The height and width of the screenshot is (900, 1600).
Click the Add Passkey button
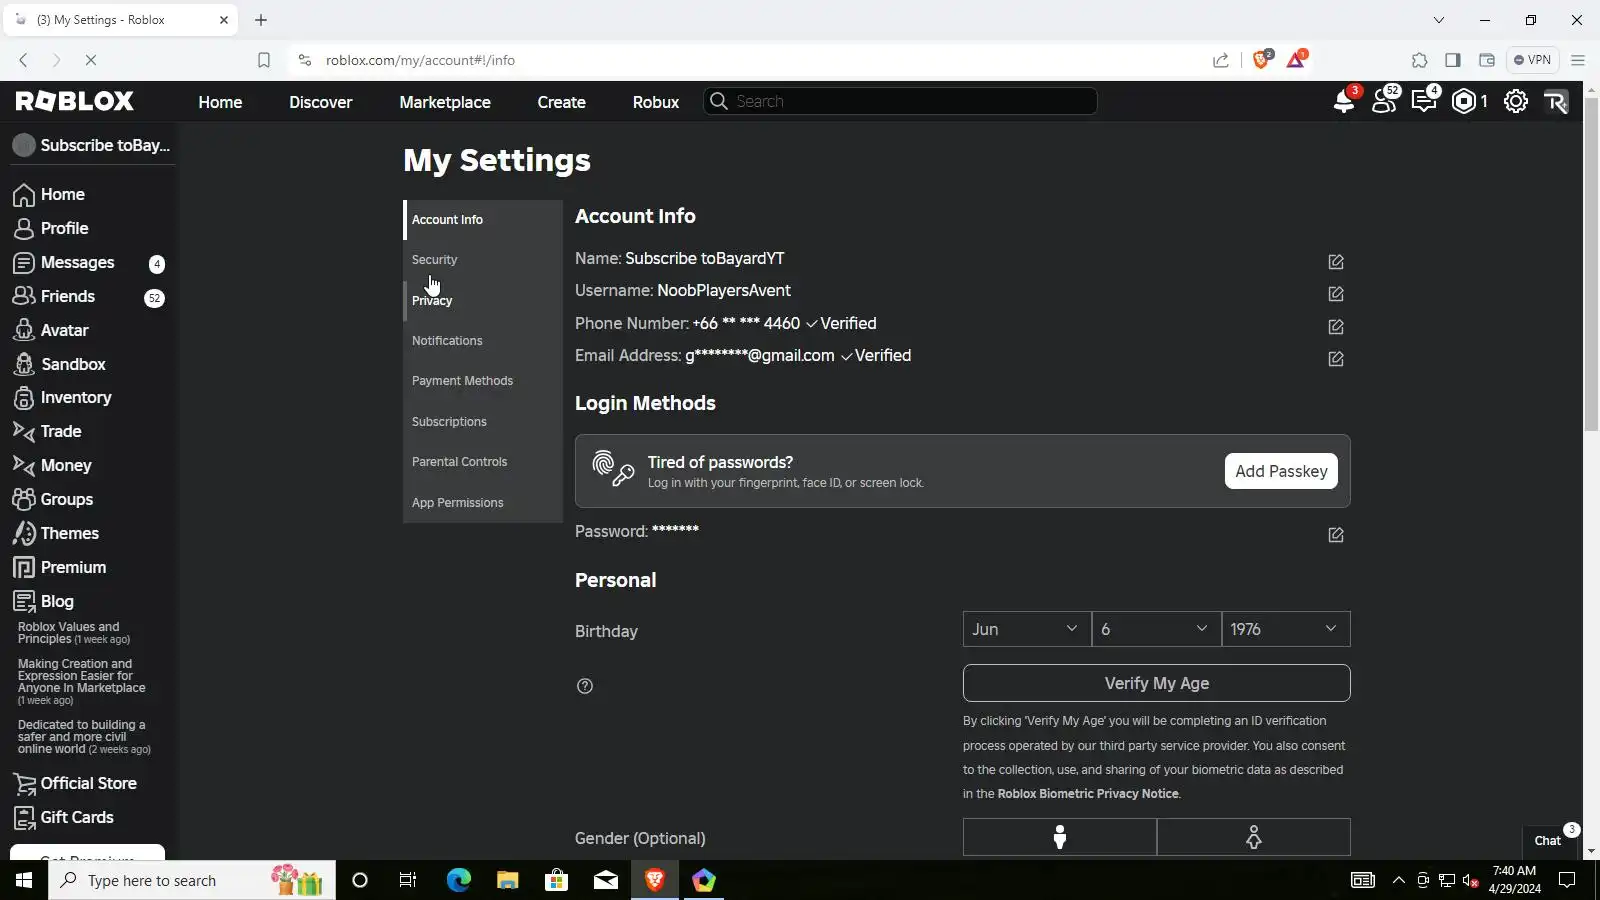tap(1281, 471)
